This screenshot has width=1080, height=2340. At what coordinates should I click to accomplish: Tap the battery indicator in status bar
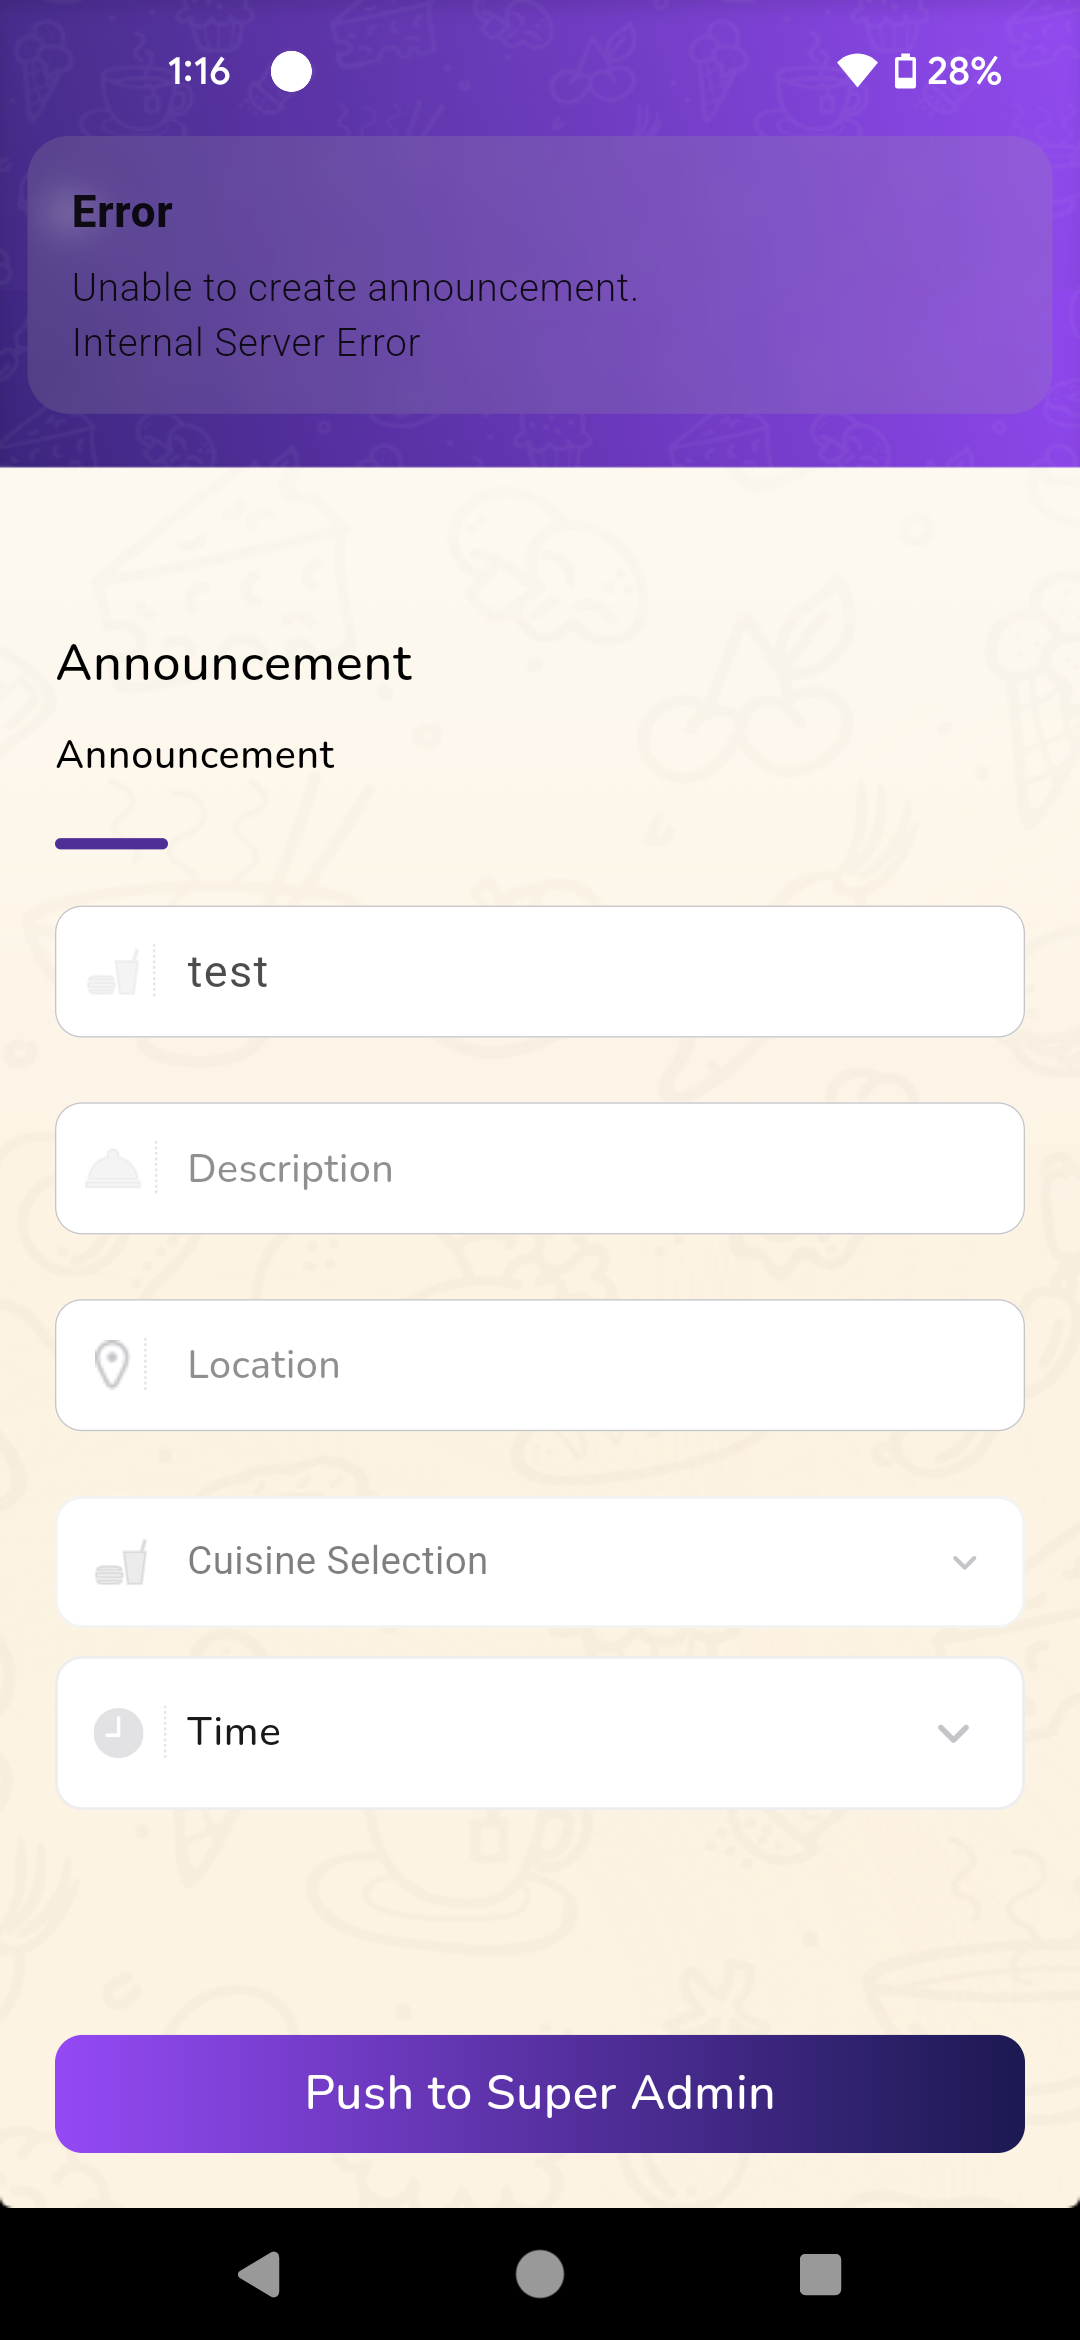coord(905,71)
